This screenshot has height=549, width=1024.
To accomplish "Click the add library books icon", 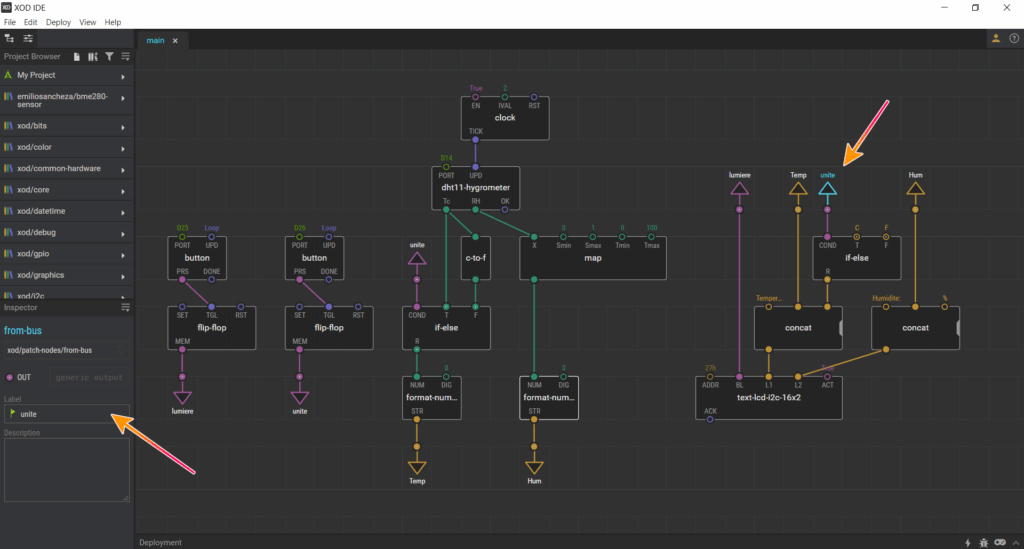I will coord(93,57).
